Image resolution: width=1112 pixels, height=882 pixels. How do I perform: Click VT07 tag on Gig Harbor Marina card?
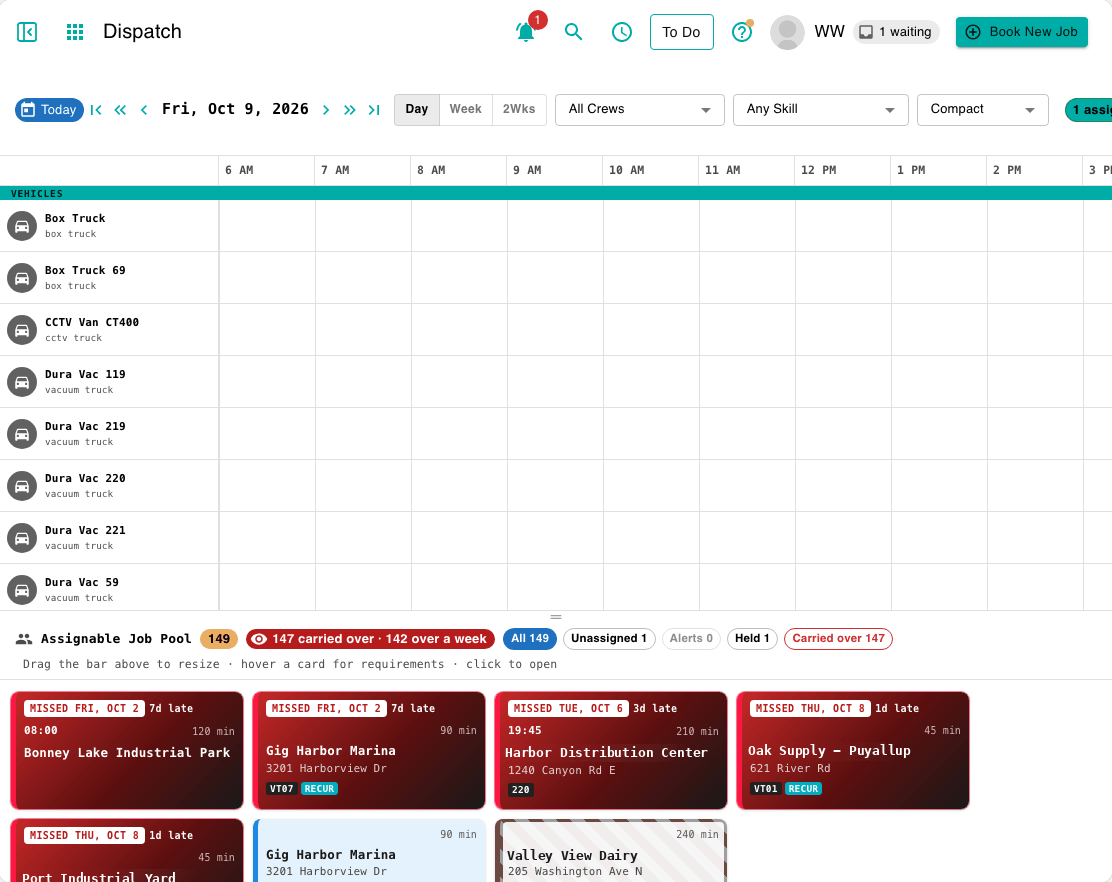click(x=282, y=788)
